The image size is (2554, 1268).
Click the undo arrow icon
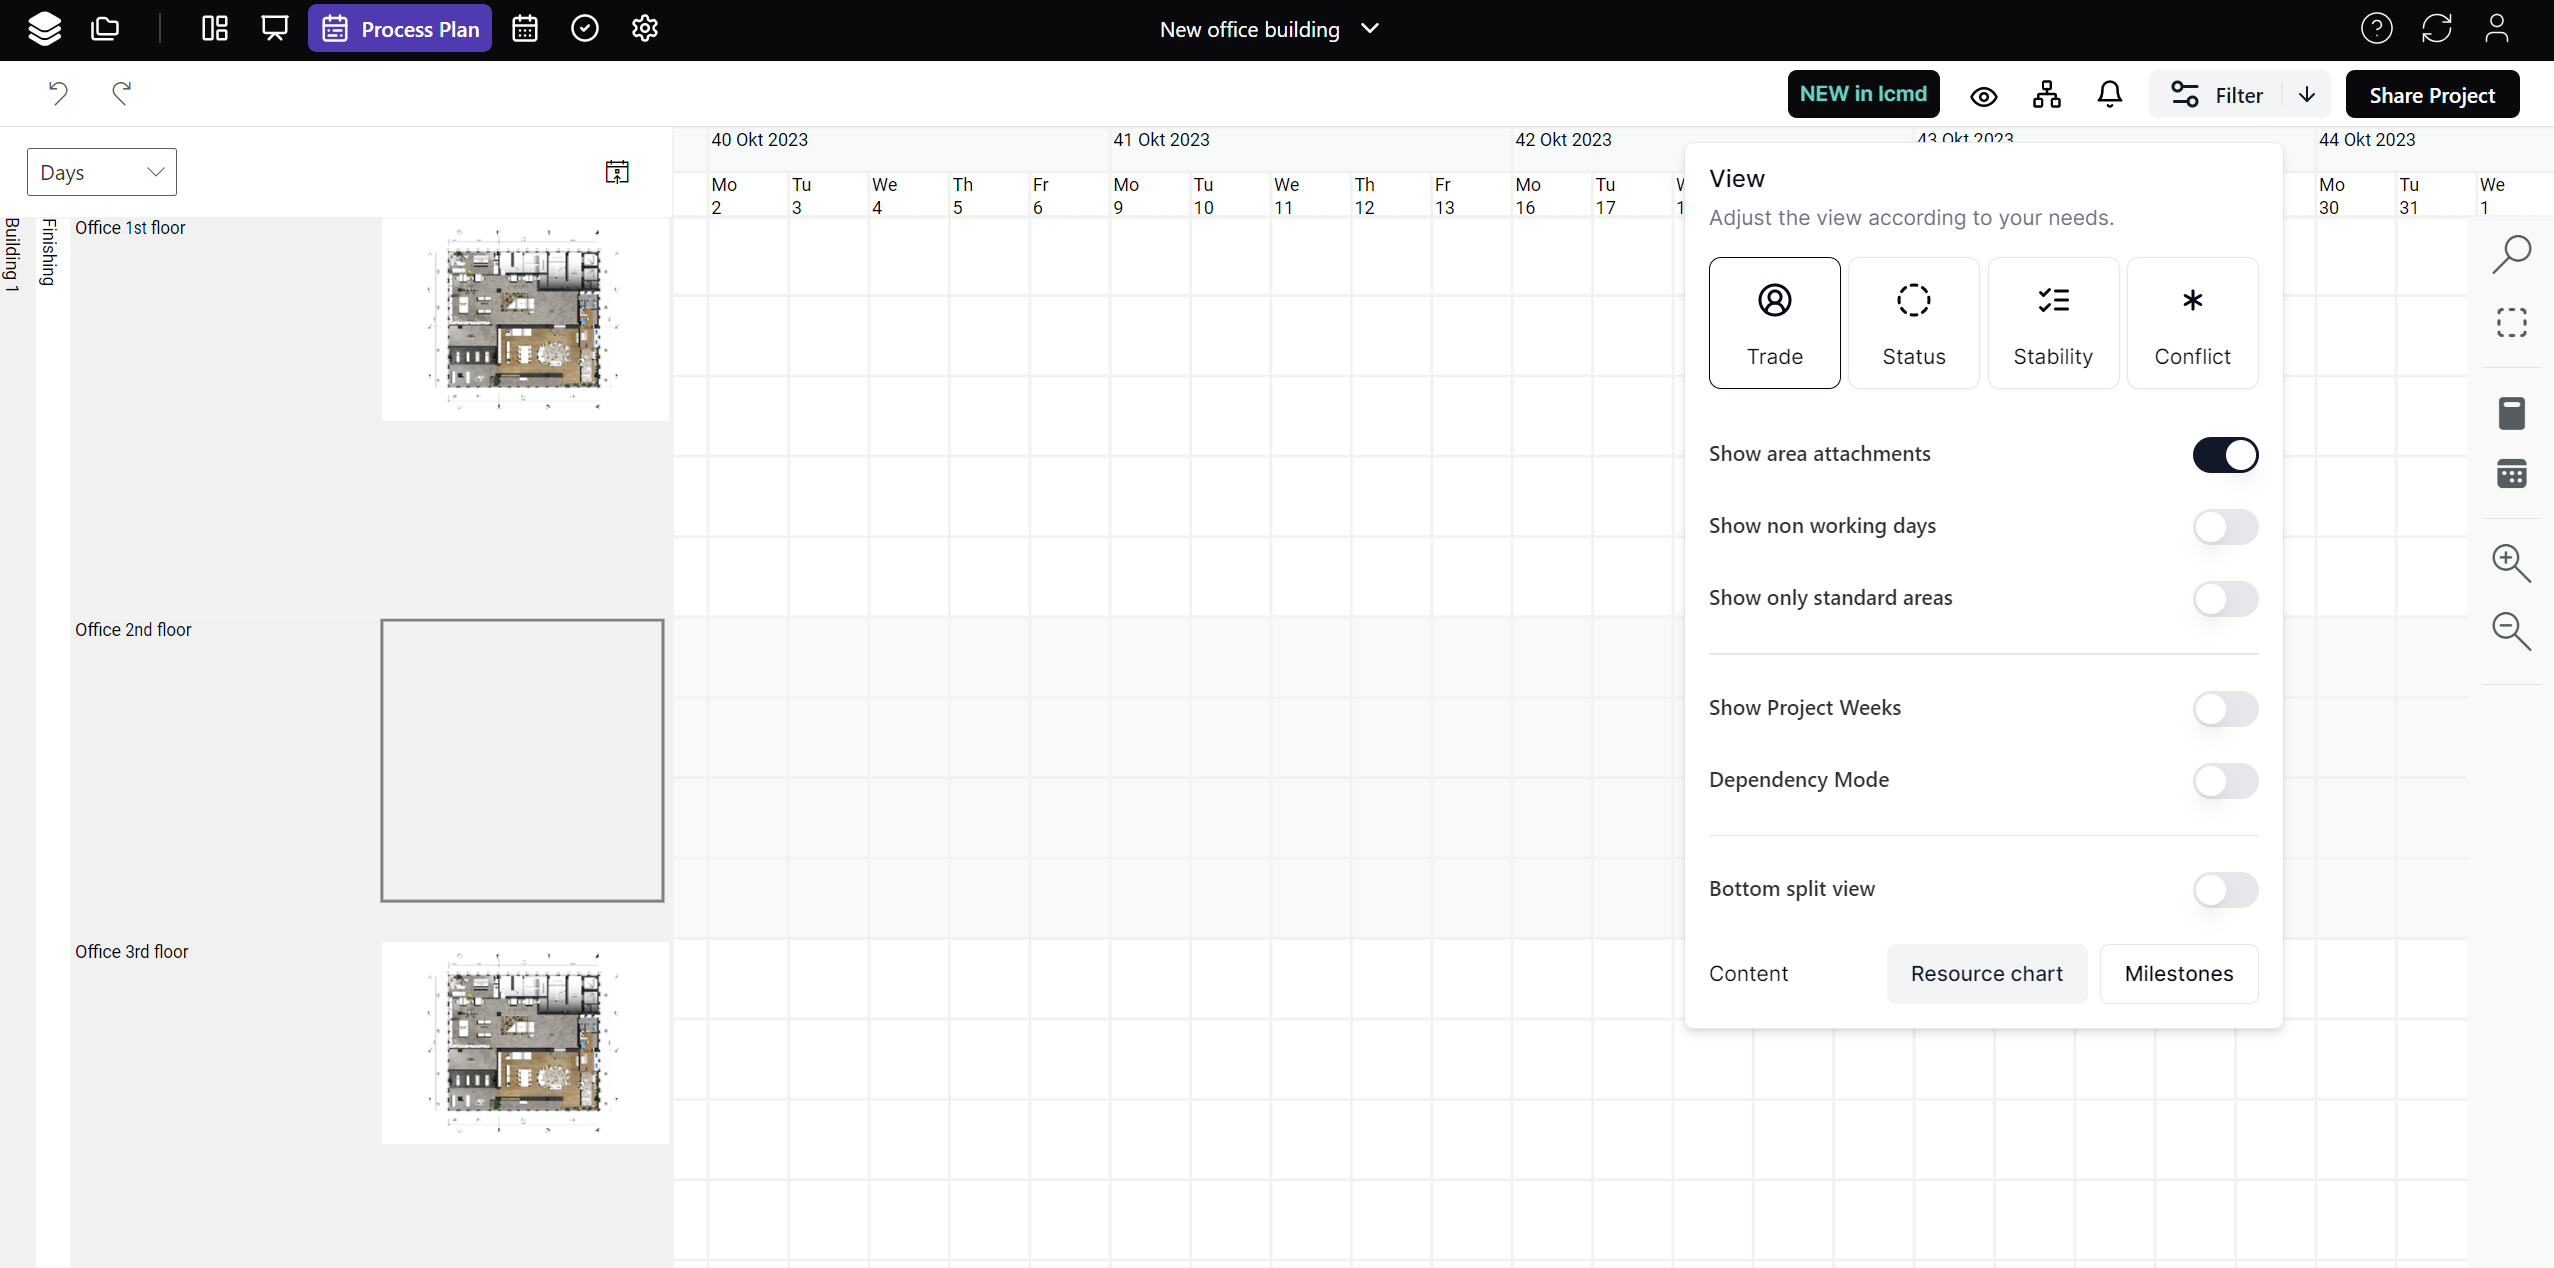[x=58, y=94]
